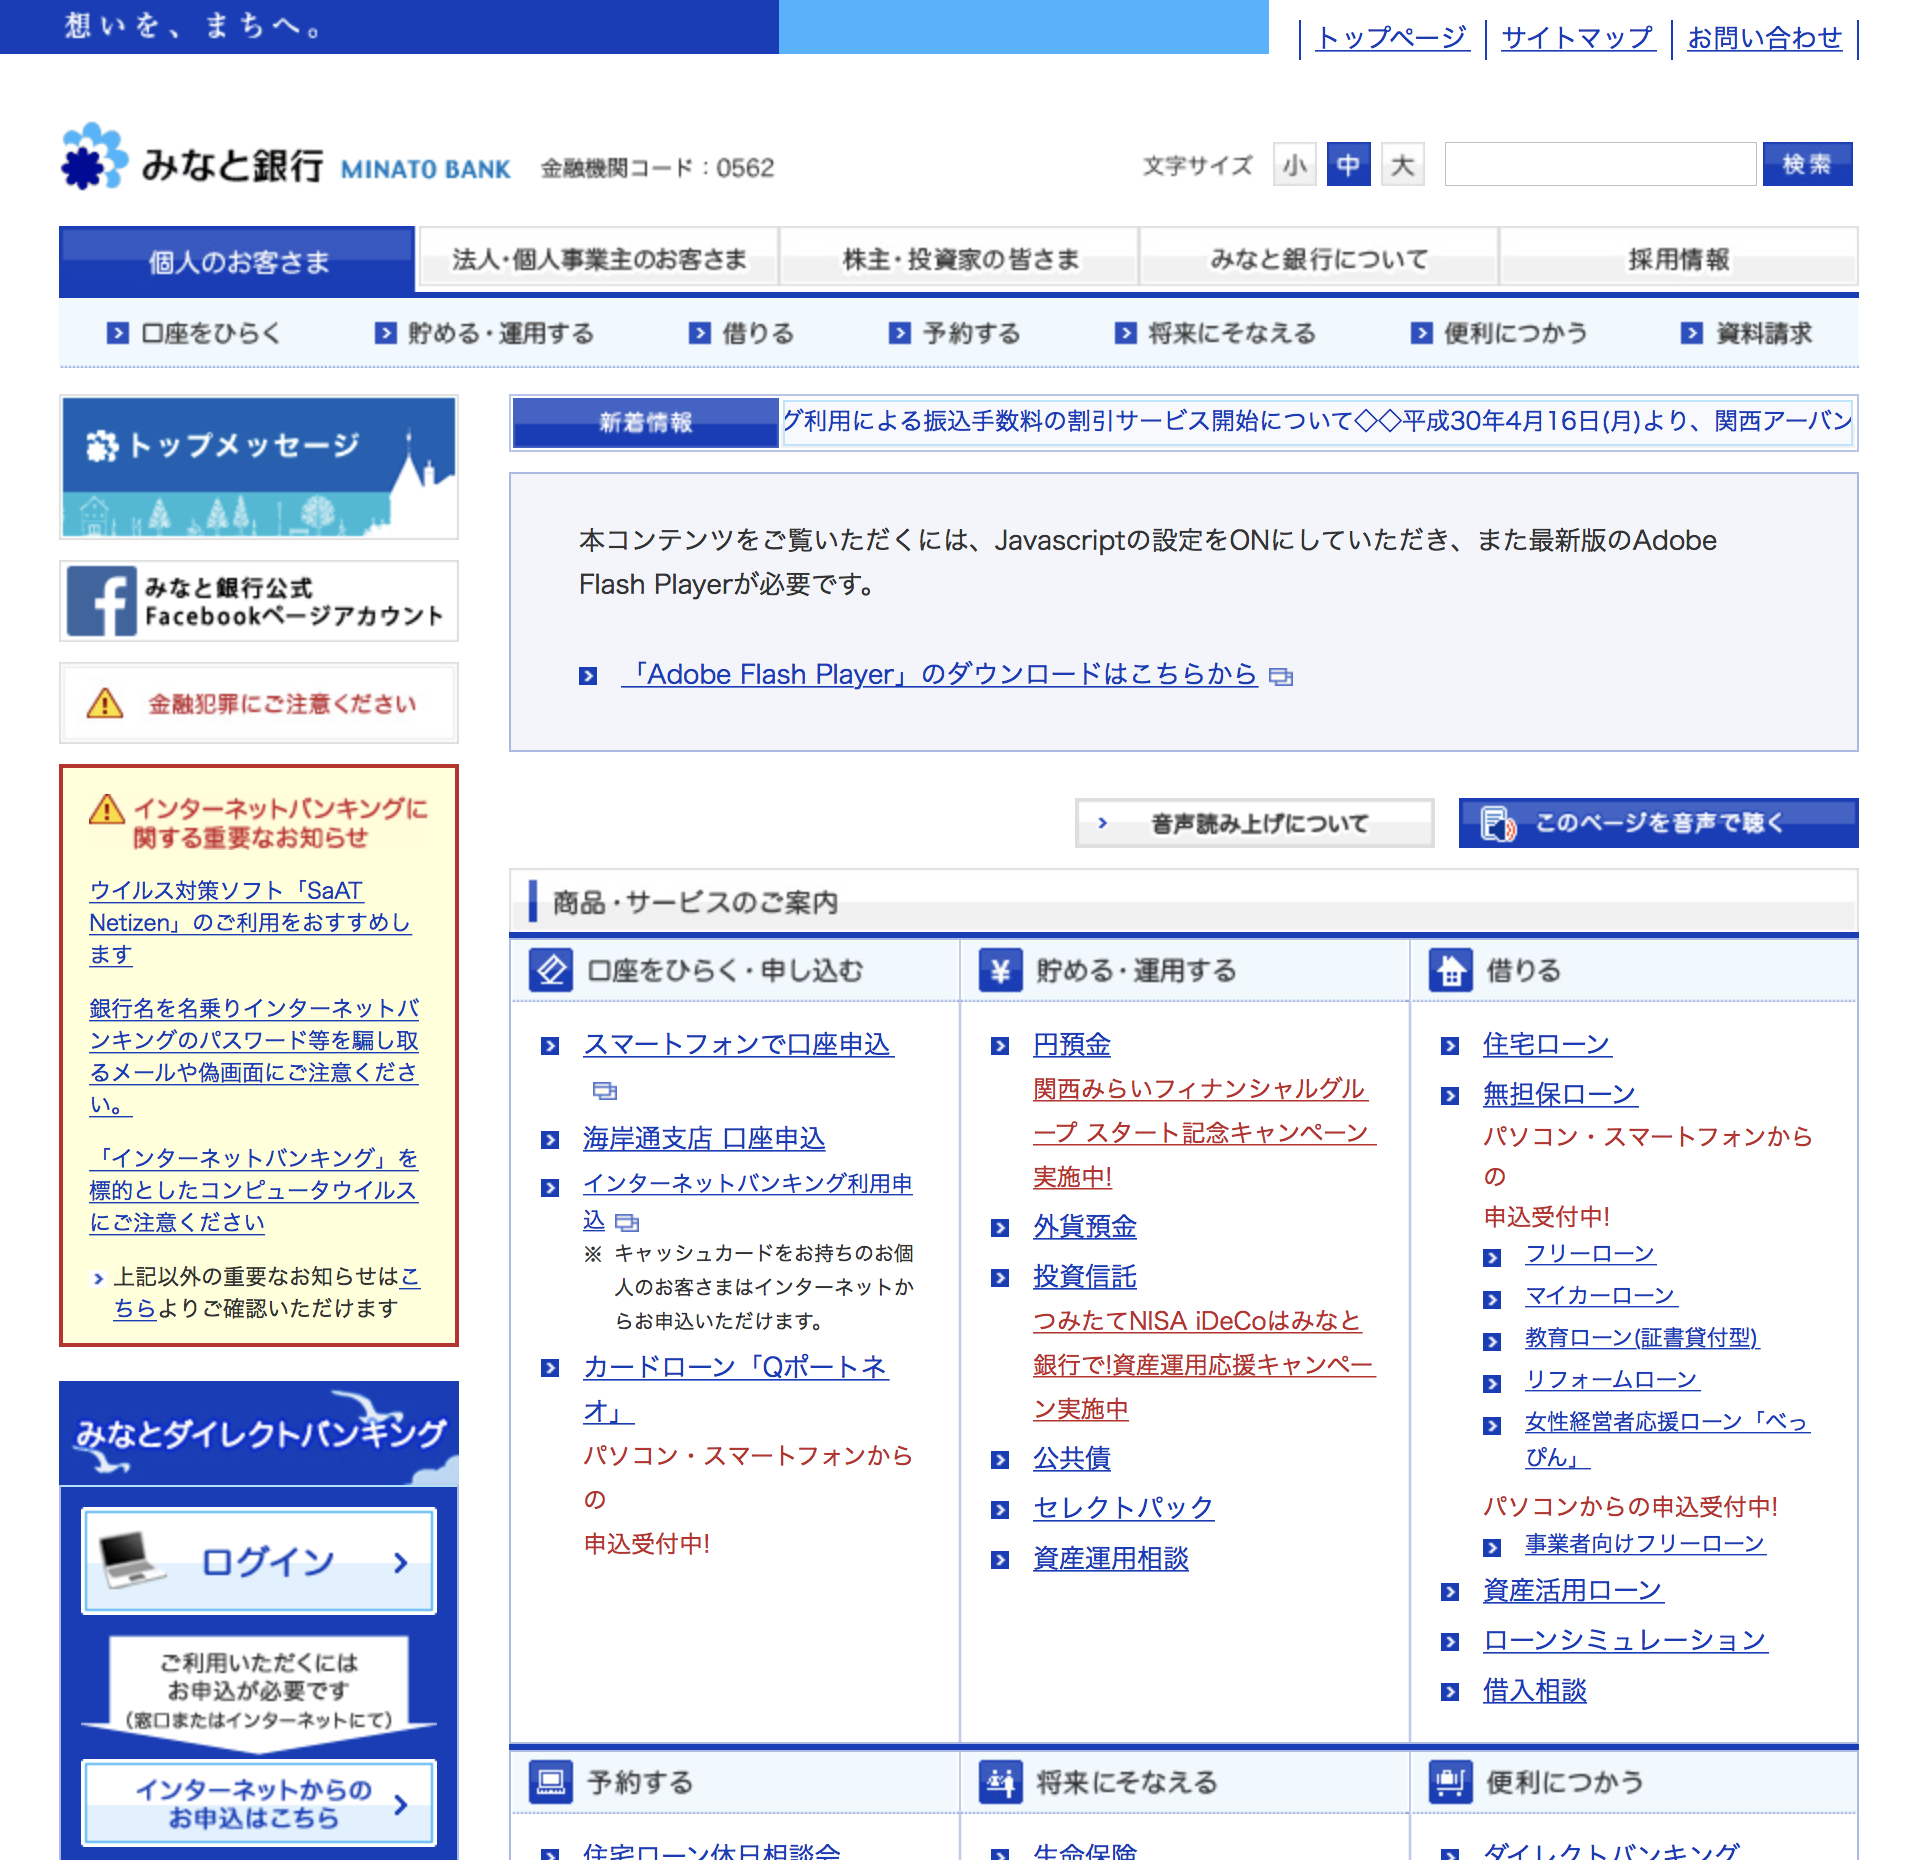This screenshot has height=1860, width=1928.
Task: Open the 資産運用相談 link
Action: point(1111,1559)
